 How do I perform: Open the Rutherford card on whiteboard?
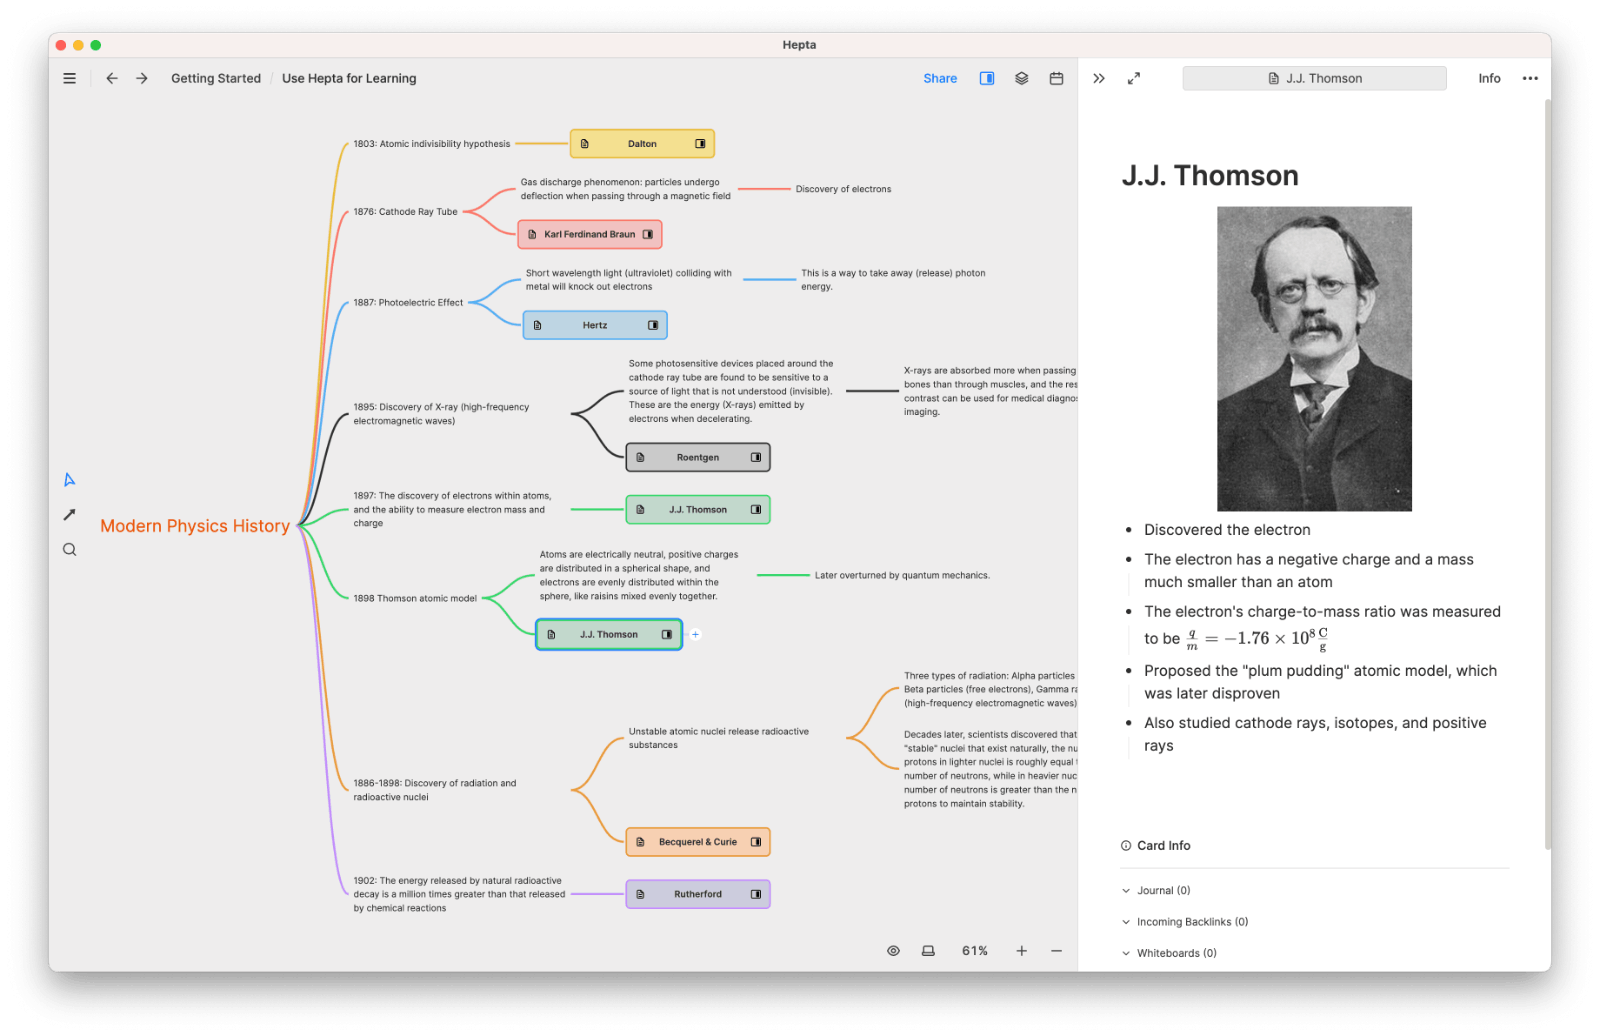[697, 894]
